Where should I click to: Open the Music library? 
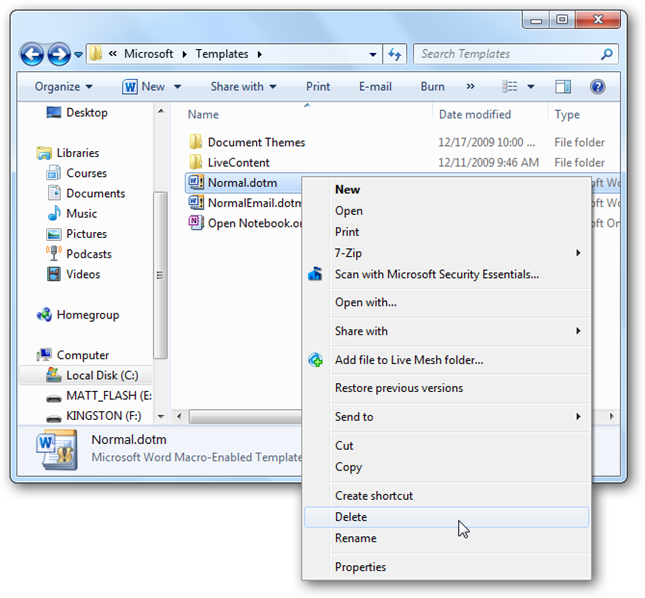72,213
